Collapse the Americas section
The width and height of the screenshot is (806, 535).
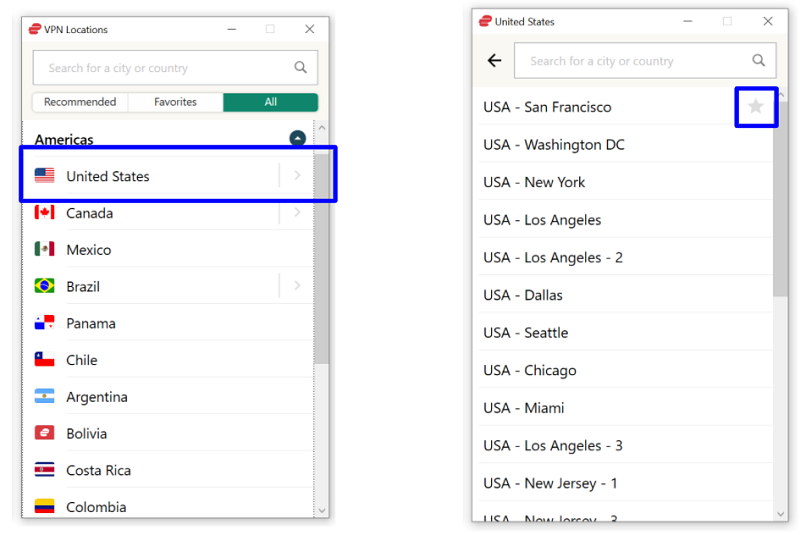pyautogui.click(x=297, y=139)
